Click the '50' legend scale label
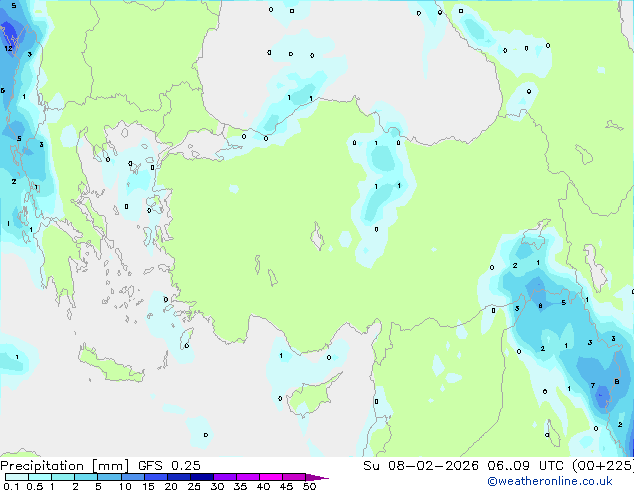 point(309,486)
